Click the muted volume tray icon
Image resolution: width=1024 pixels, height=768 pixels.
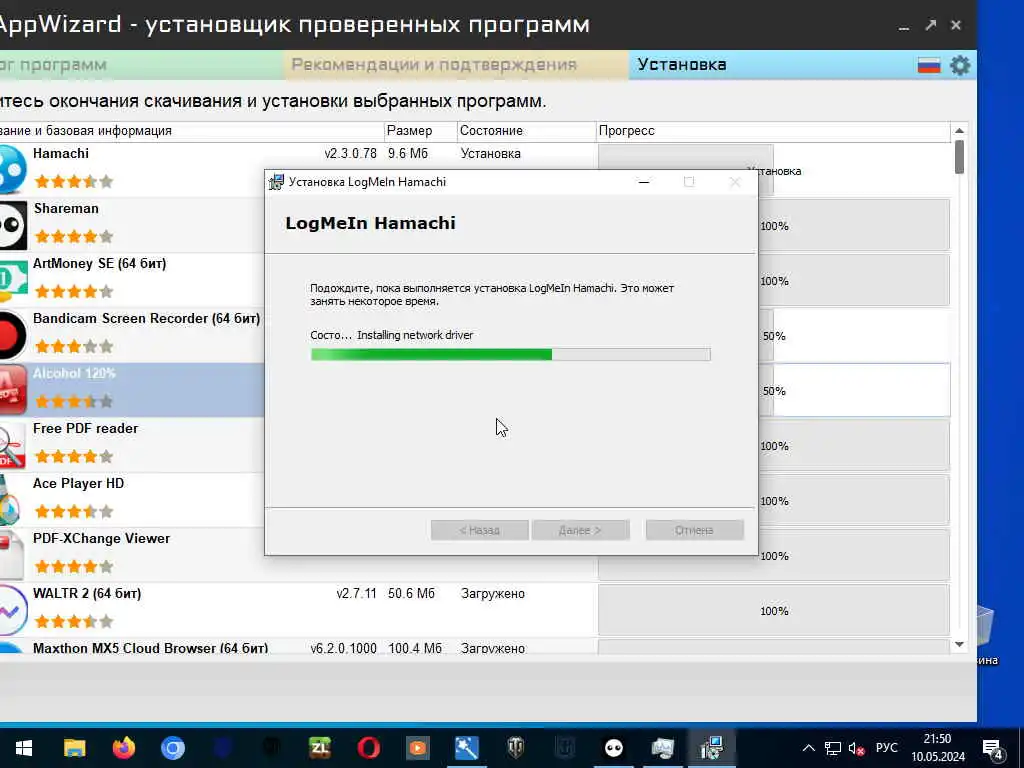pos(856,748)
